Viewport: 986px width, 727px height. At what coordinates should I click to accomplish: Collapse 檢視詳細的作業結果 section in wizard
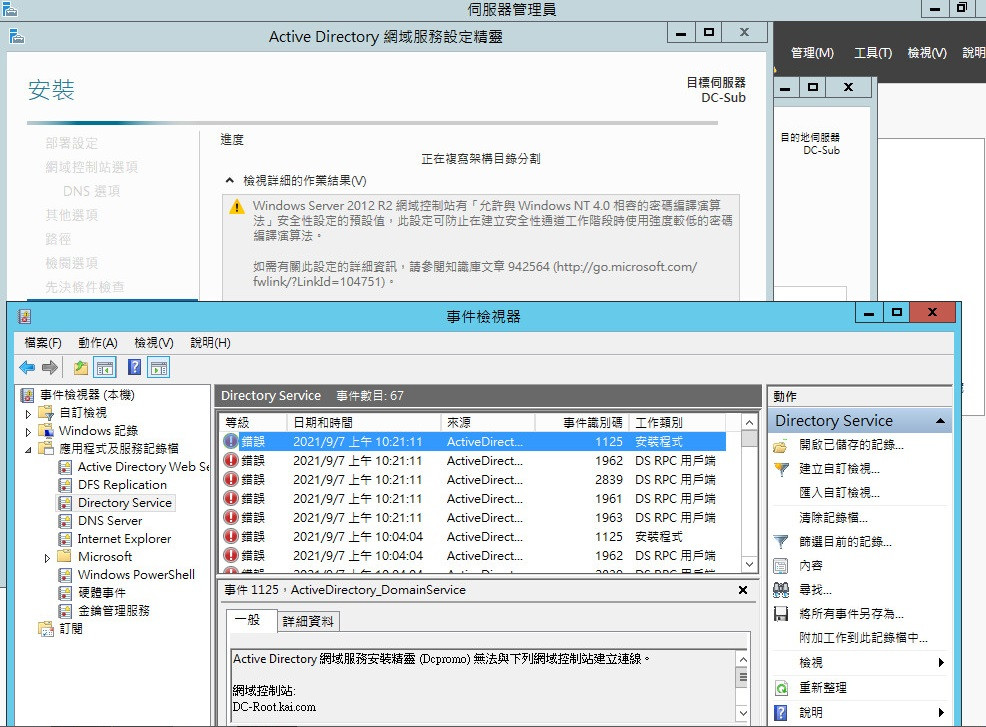point(230,180)
